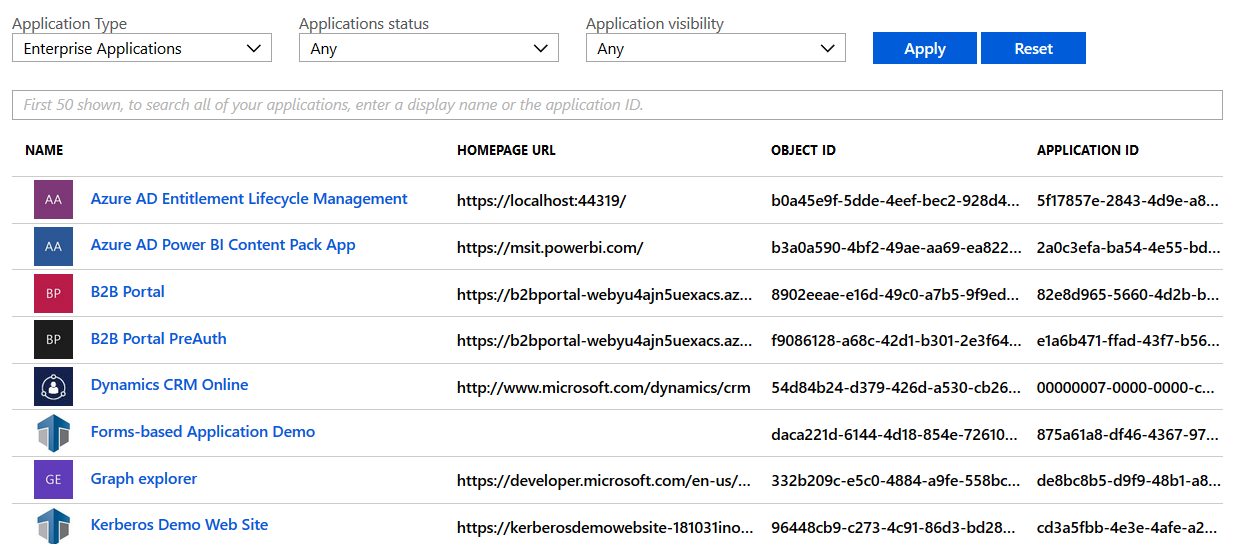
Task: Select application ID starting de8bc8b5
Action: [x=1129, y=481]
